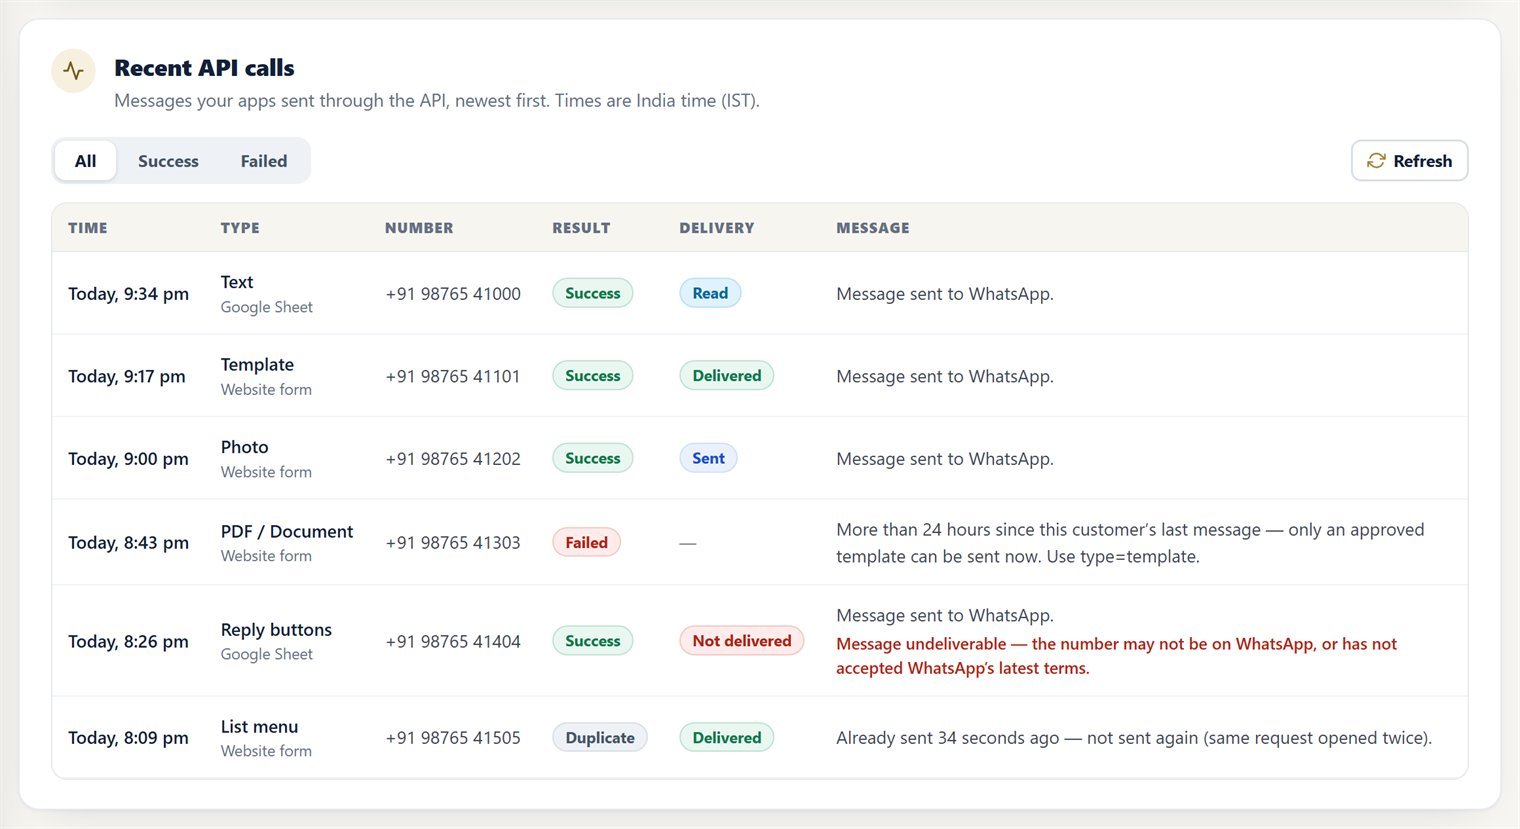This screenshot has height=829, width=1520.
Task: Filter calls using the Success tab
Action: tap(168, 161)
